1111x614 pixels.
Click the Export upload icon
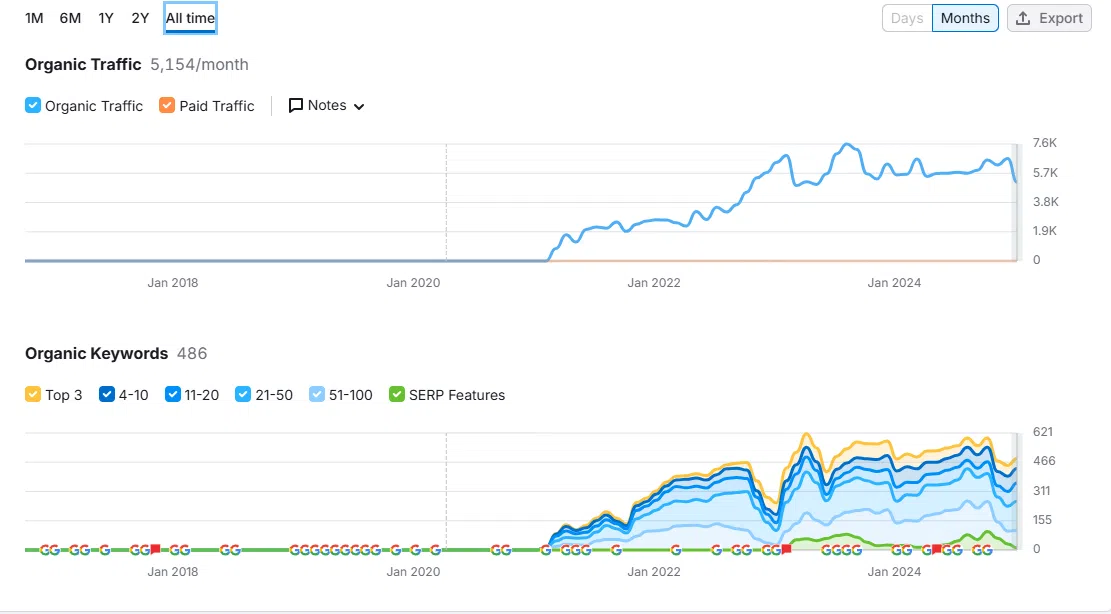point(1023,18)
